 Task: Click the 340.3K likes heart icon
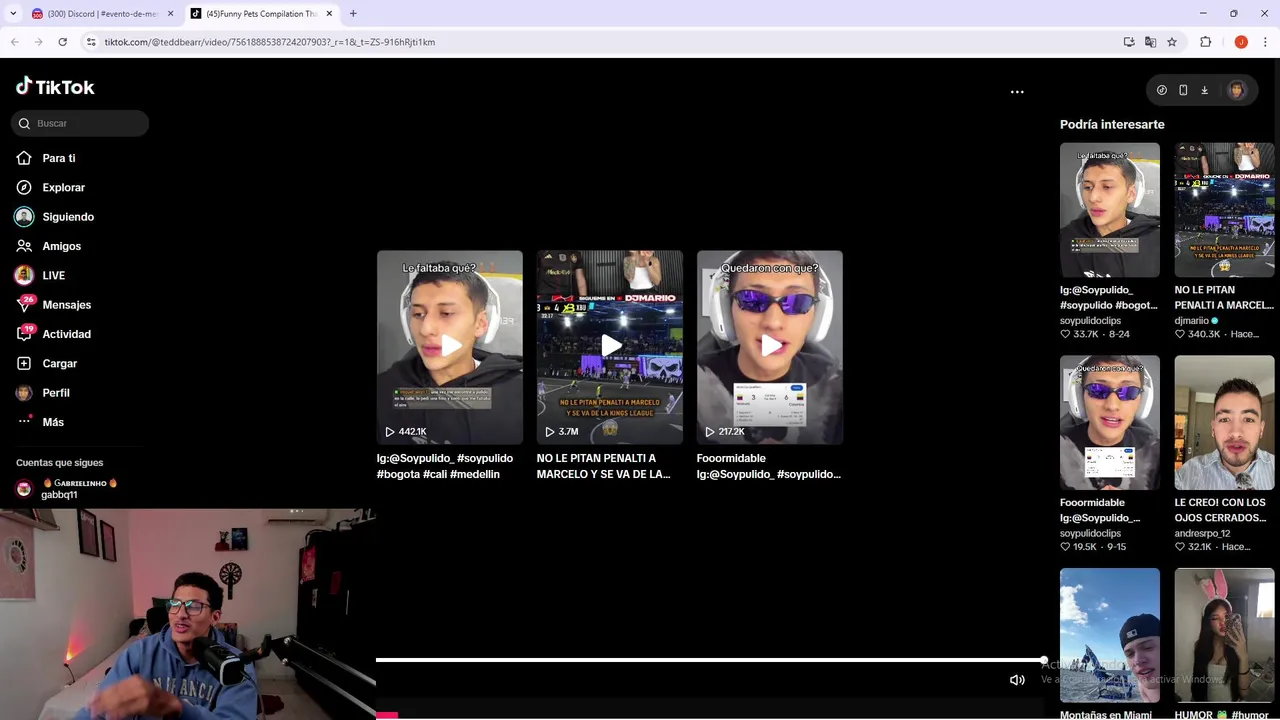click(x=1180, y=334)
